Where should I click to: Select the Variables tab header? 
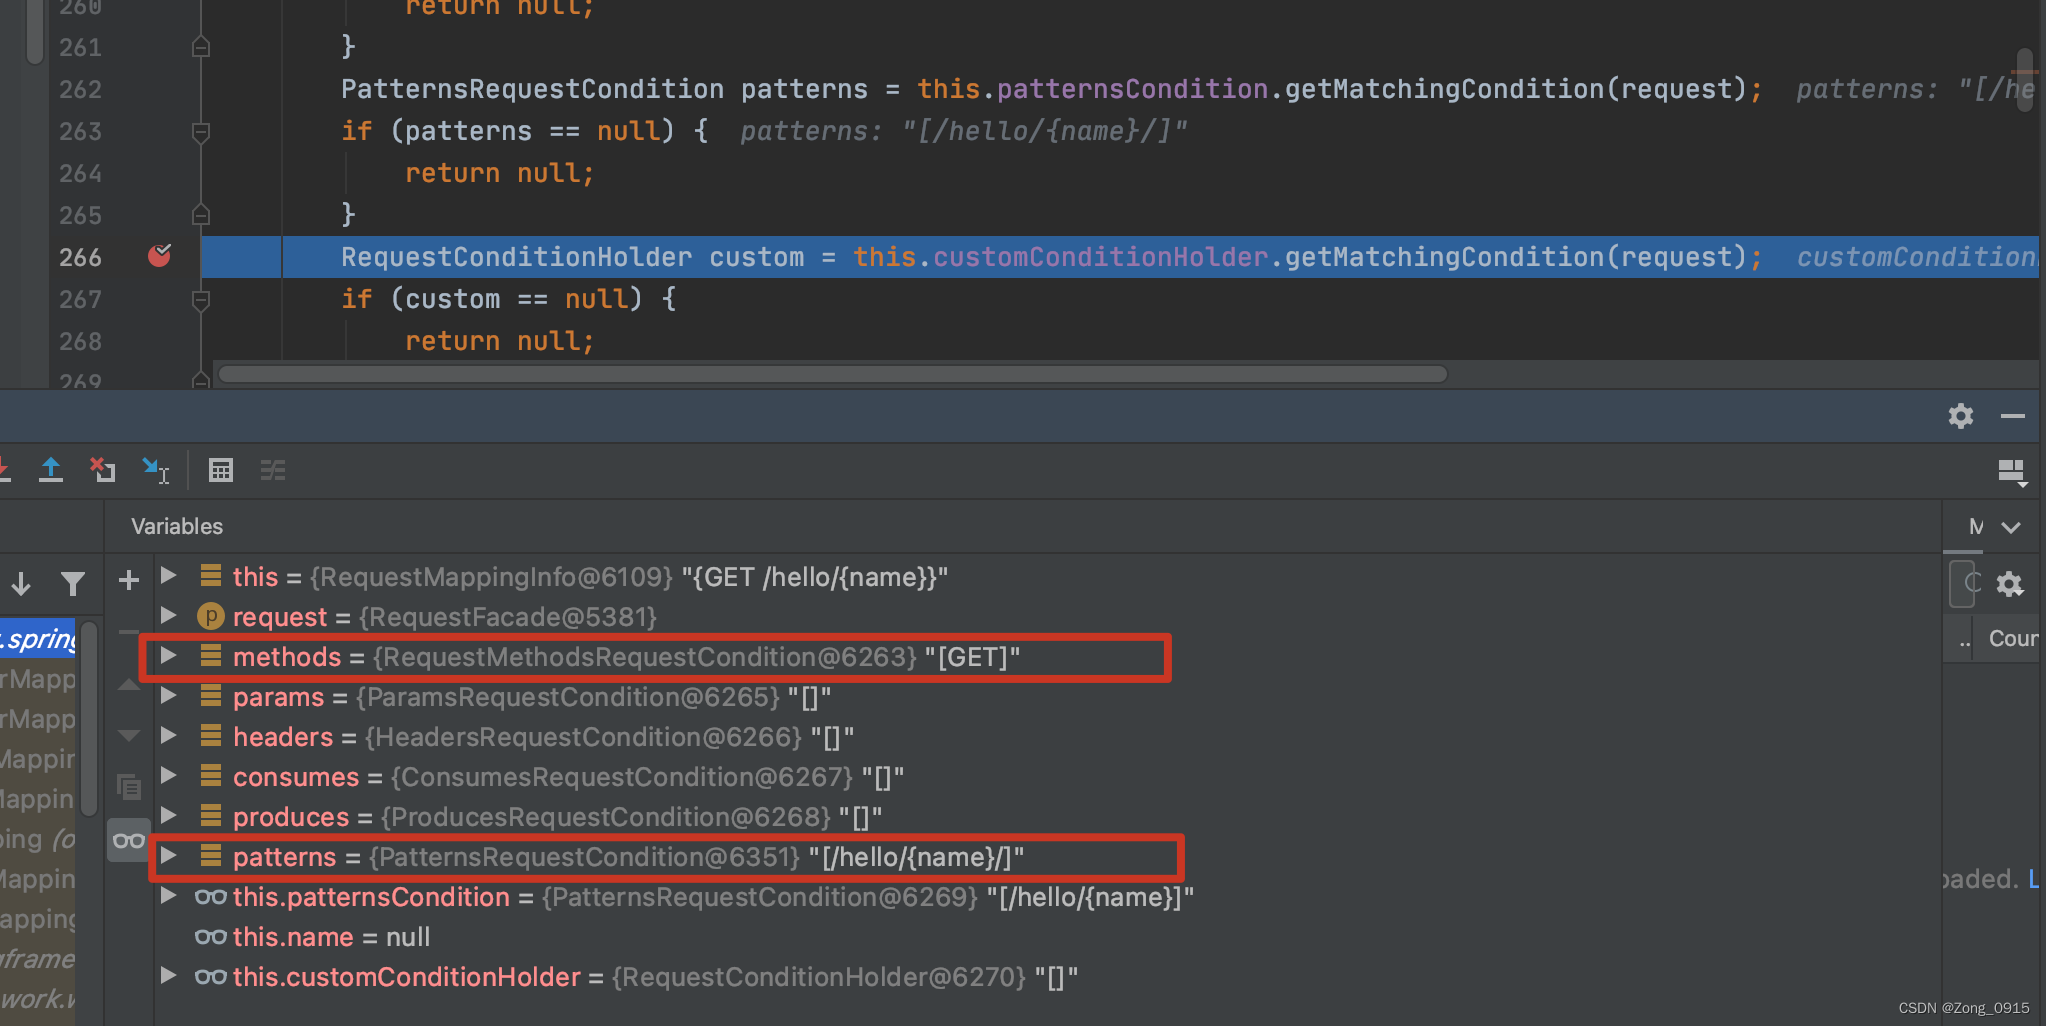point(177,526)
